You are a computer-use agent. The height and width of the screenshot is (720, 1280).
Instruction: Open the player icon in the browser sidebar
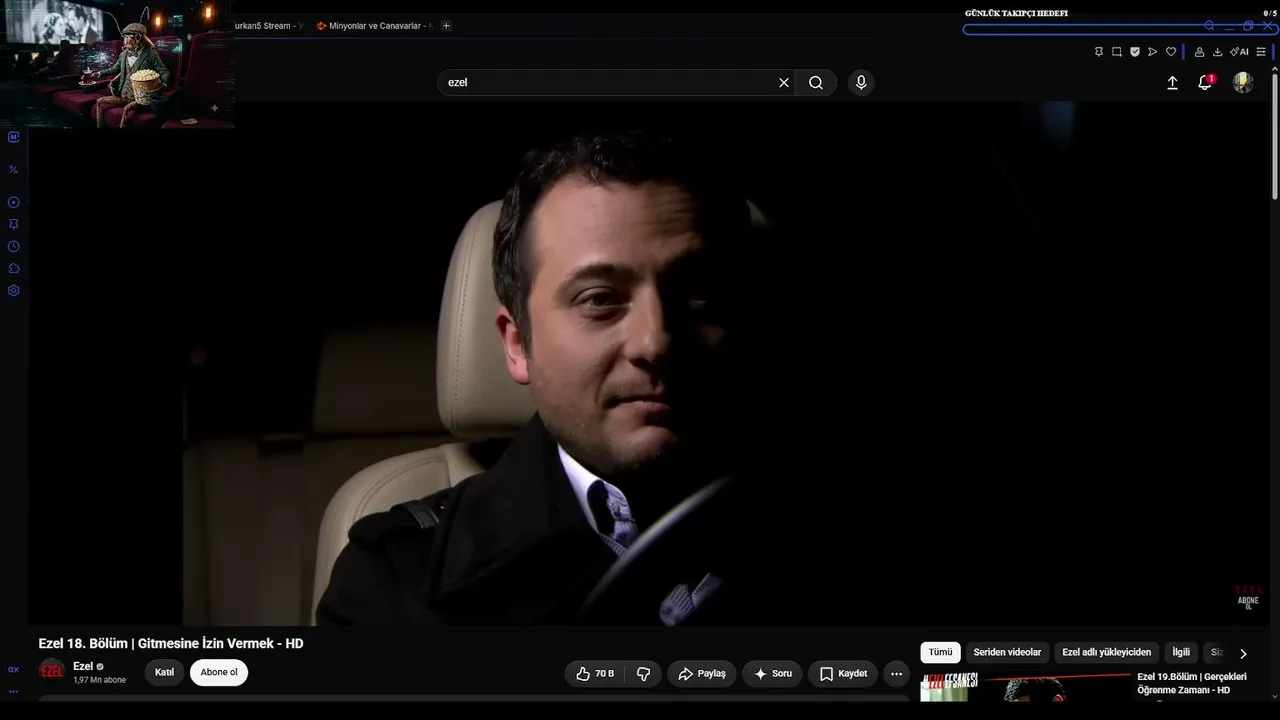coord(13,203)
